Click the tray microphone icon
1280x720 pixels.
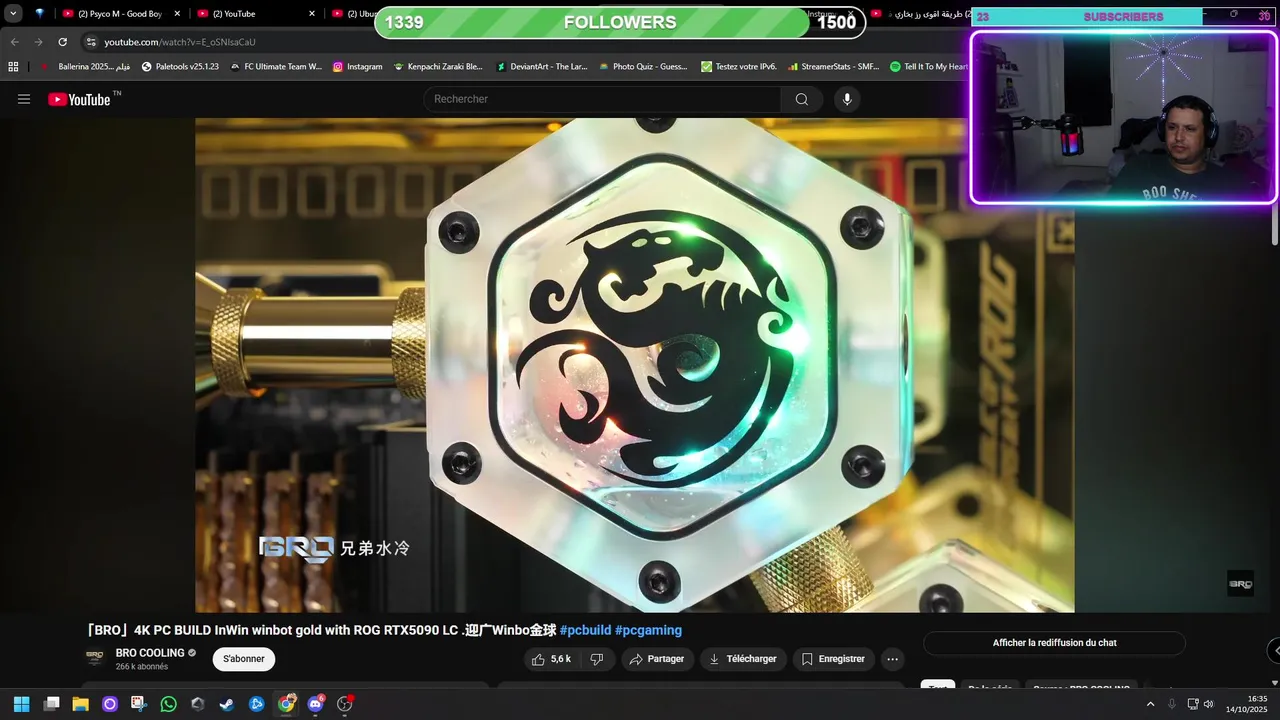[1172, 704]
